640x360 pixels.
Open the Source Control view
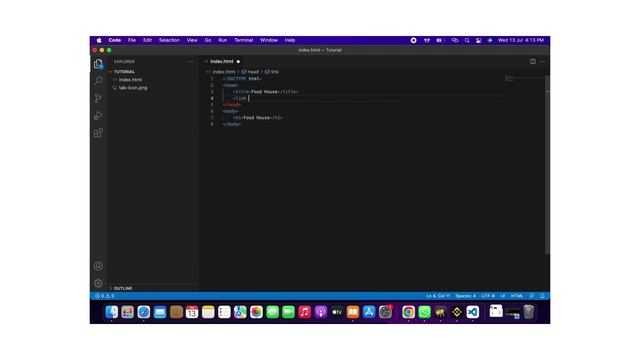(x=98, y=98)
